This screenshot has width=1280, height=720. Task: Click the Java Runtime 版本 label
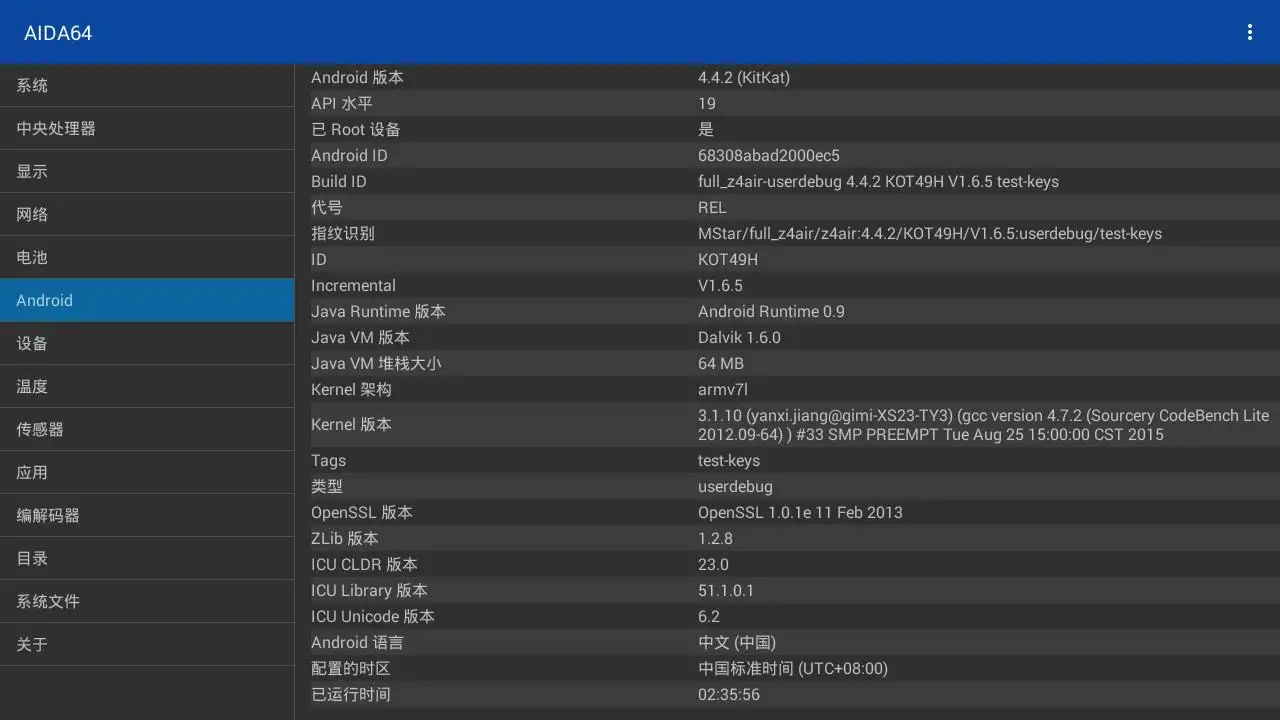click(378, 311)
